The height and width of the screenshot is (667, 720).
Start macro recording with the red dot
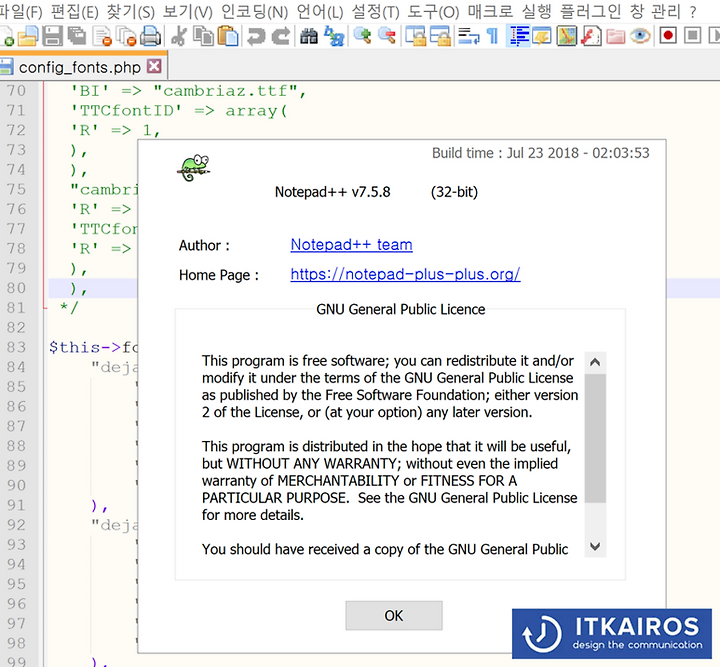pos(668,36)
